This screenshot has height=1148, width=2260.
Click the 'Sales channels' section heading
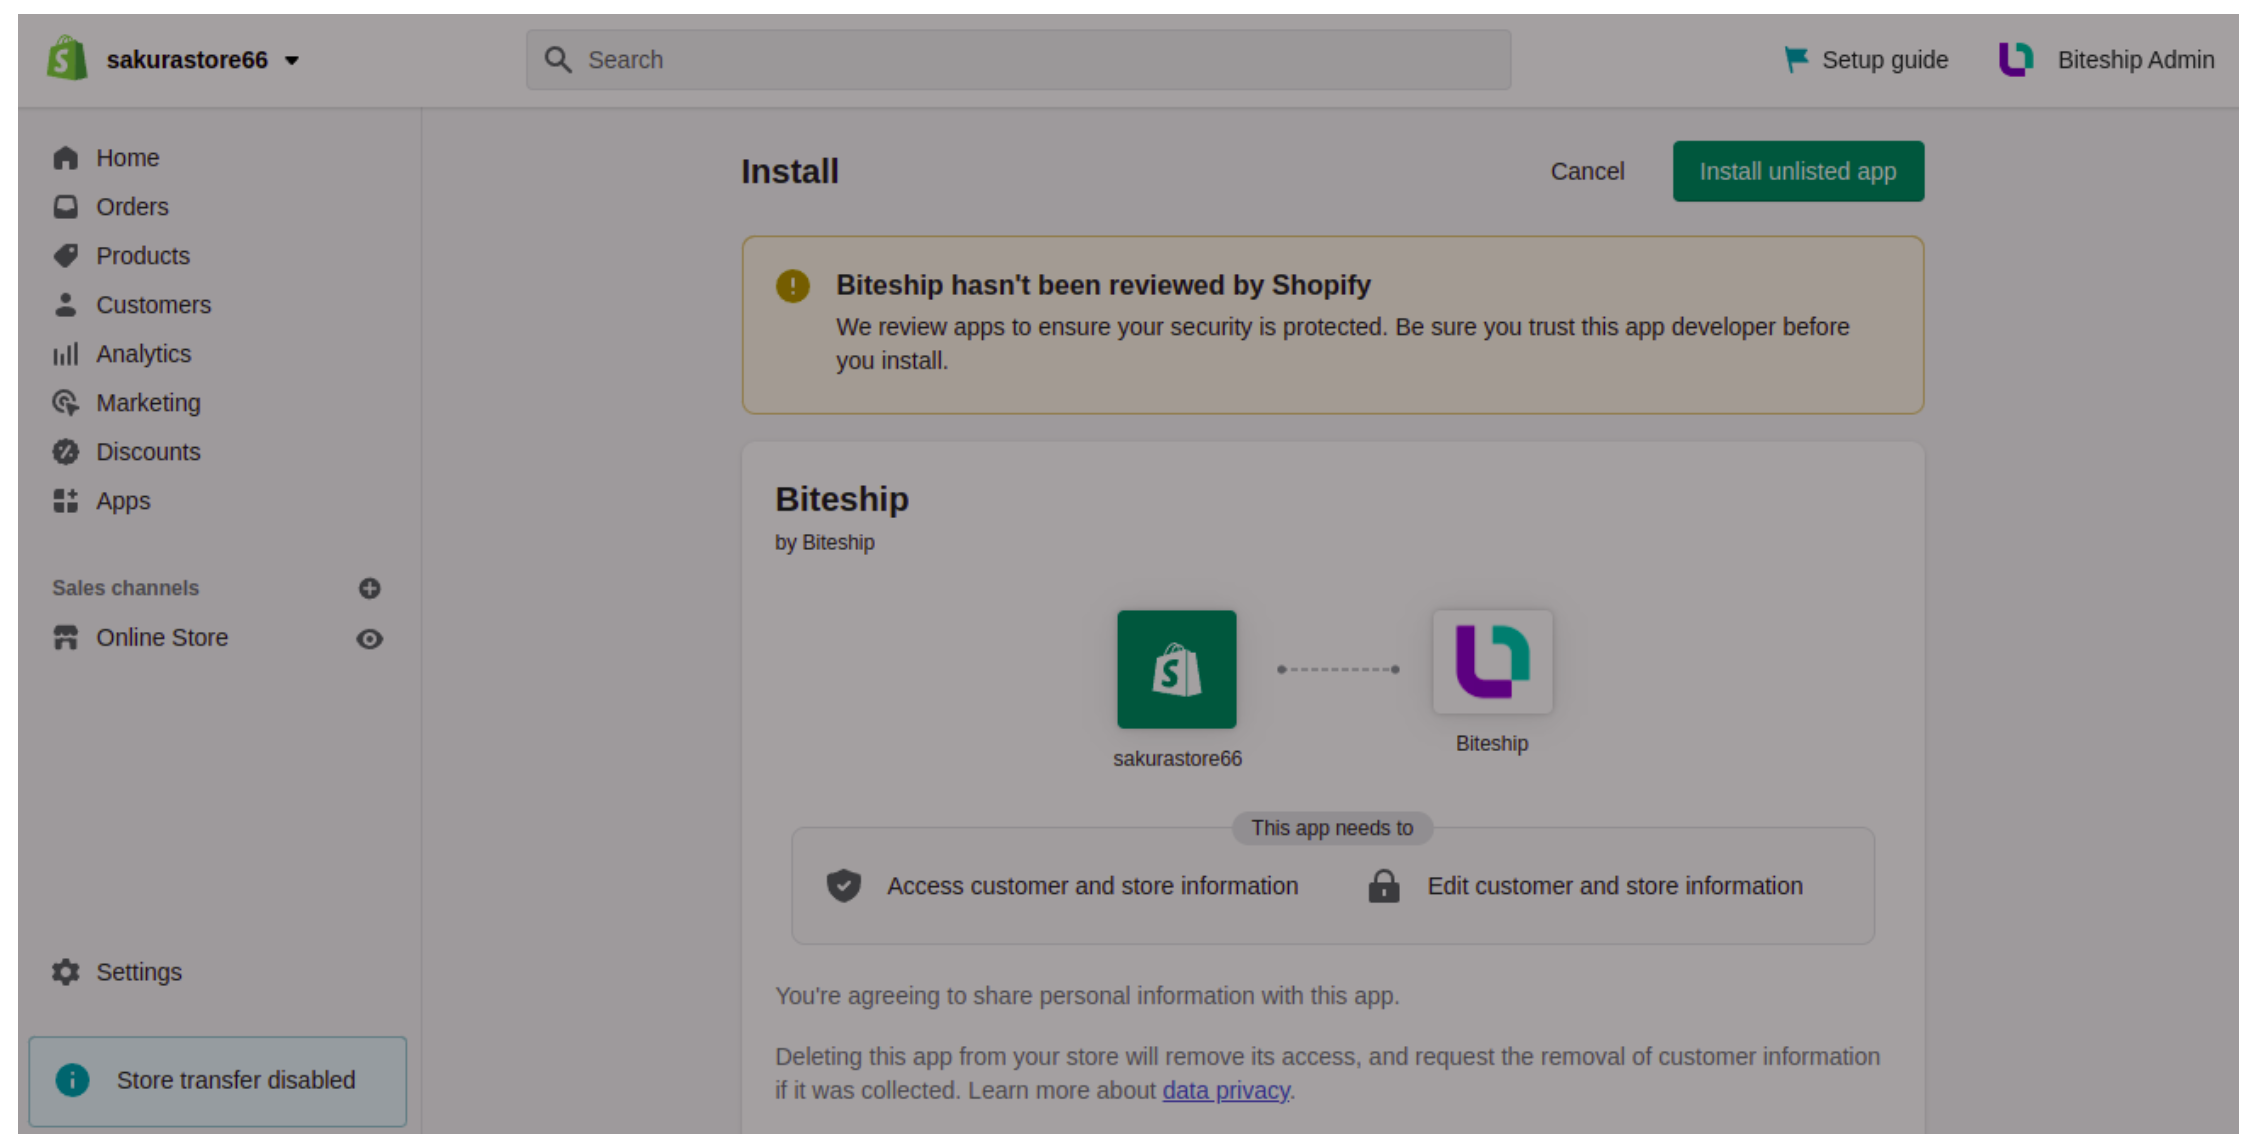pyautogui.click(x=126, y=588)
